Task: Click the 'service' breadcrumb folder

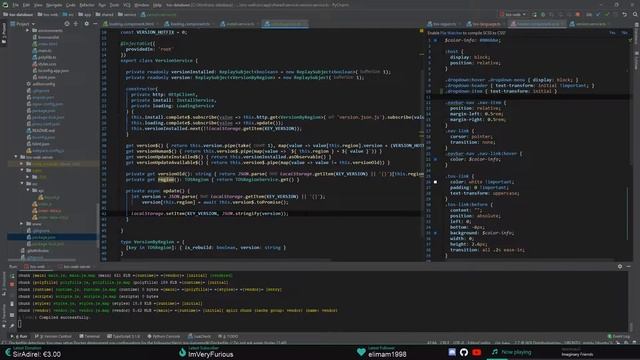Action: click(x=127, y=14)
